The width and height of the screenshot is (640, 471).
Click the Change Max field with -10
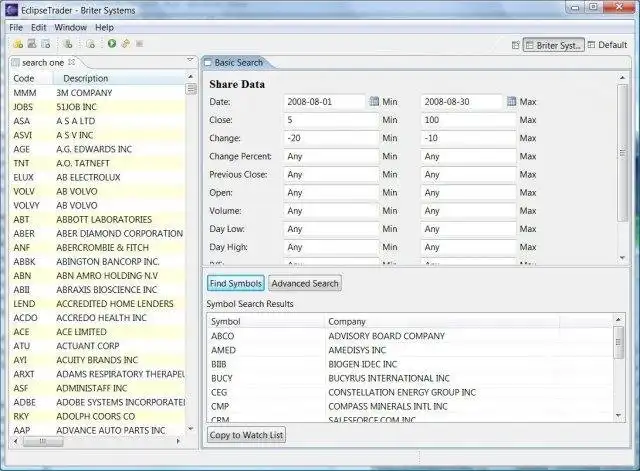pyautogui.click(x=468, y=138)
